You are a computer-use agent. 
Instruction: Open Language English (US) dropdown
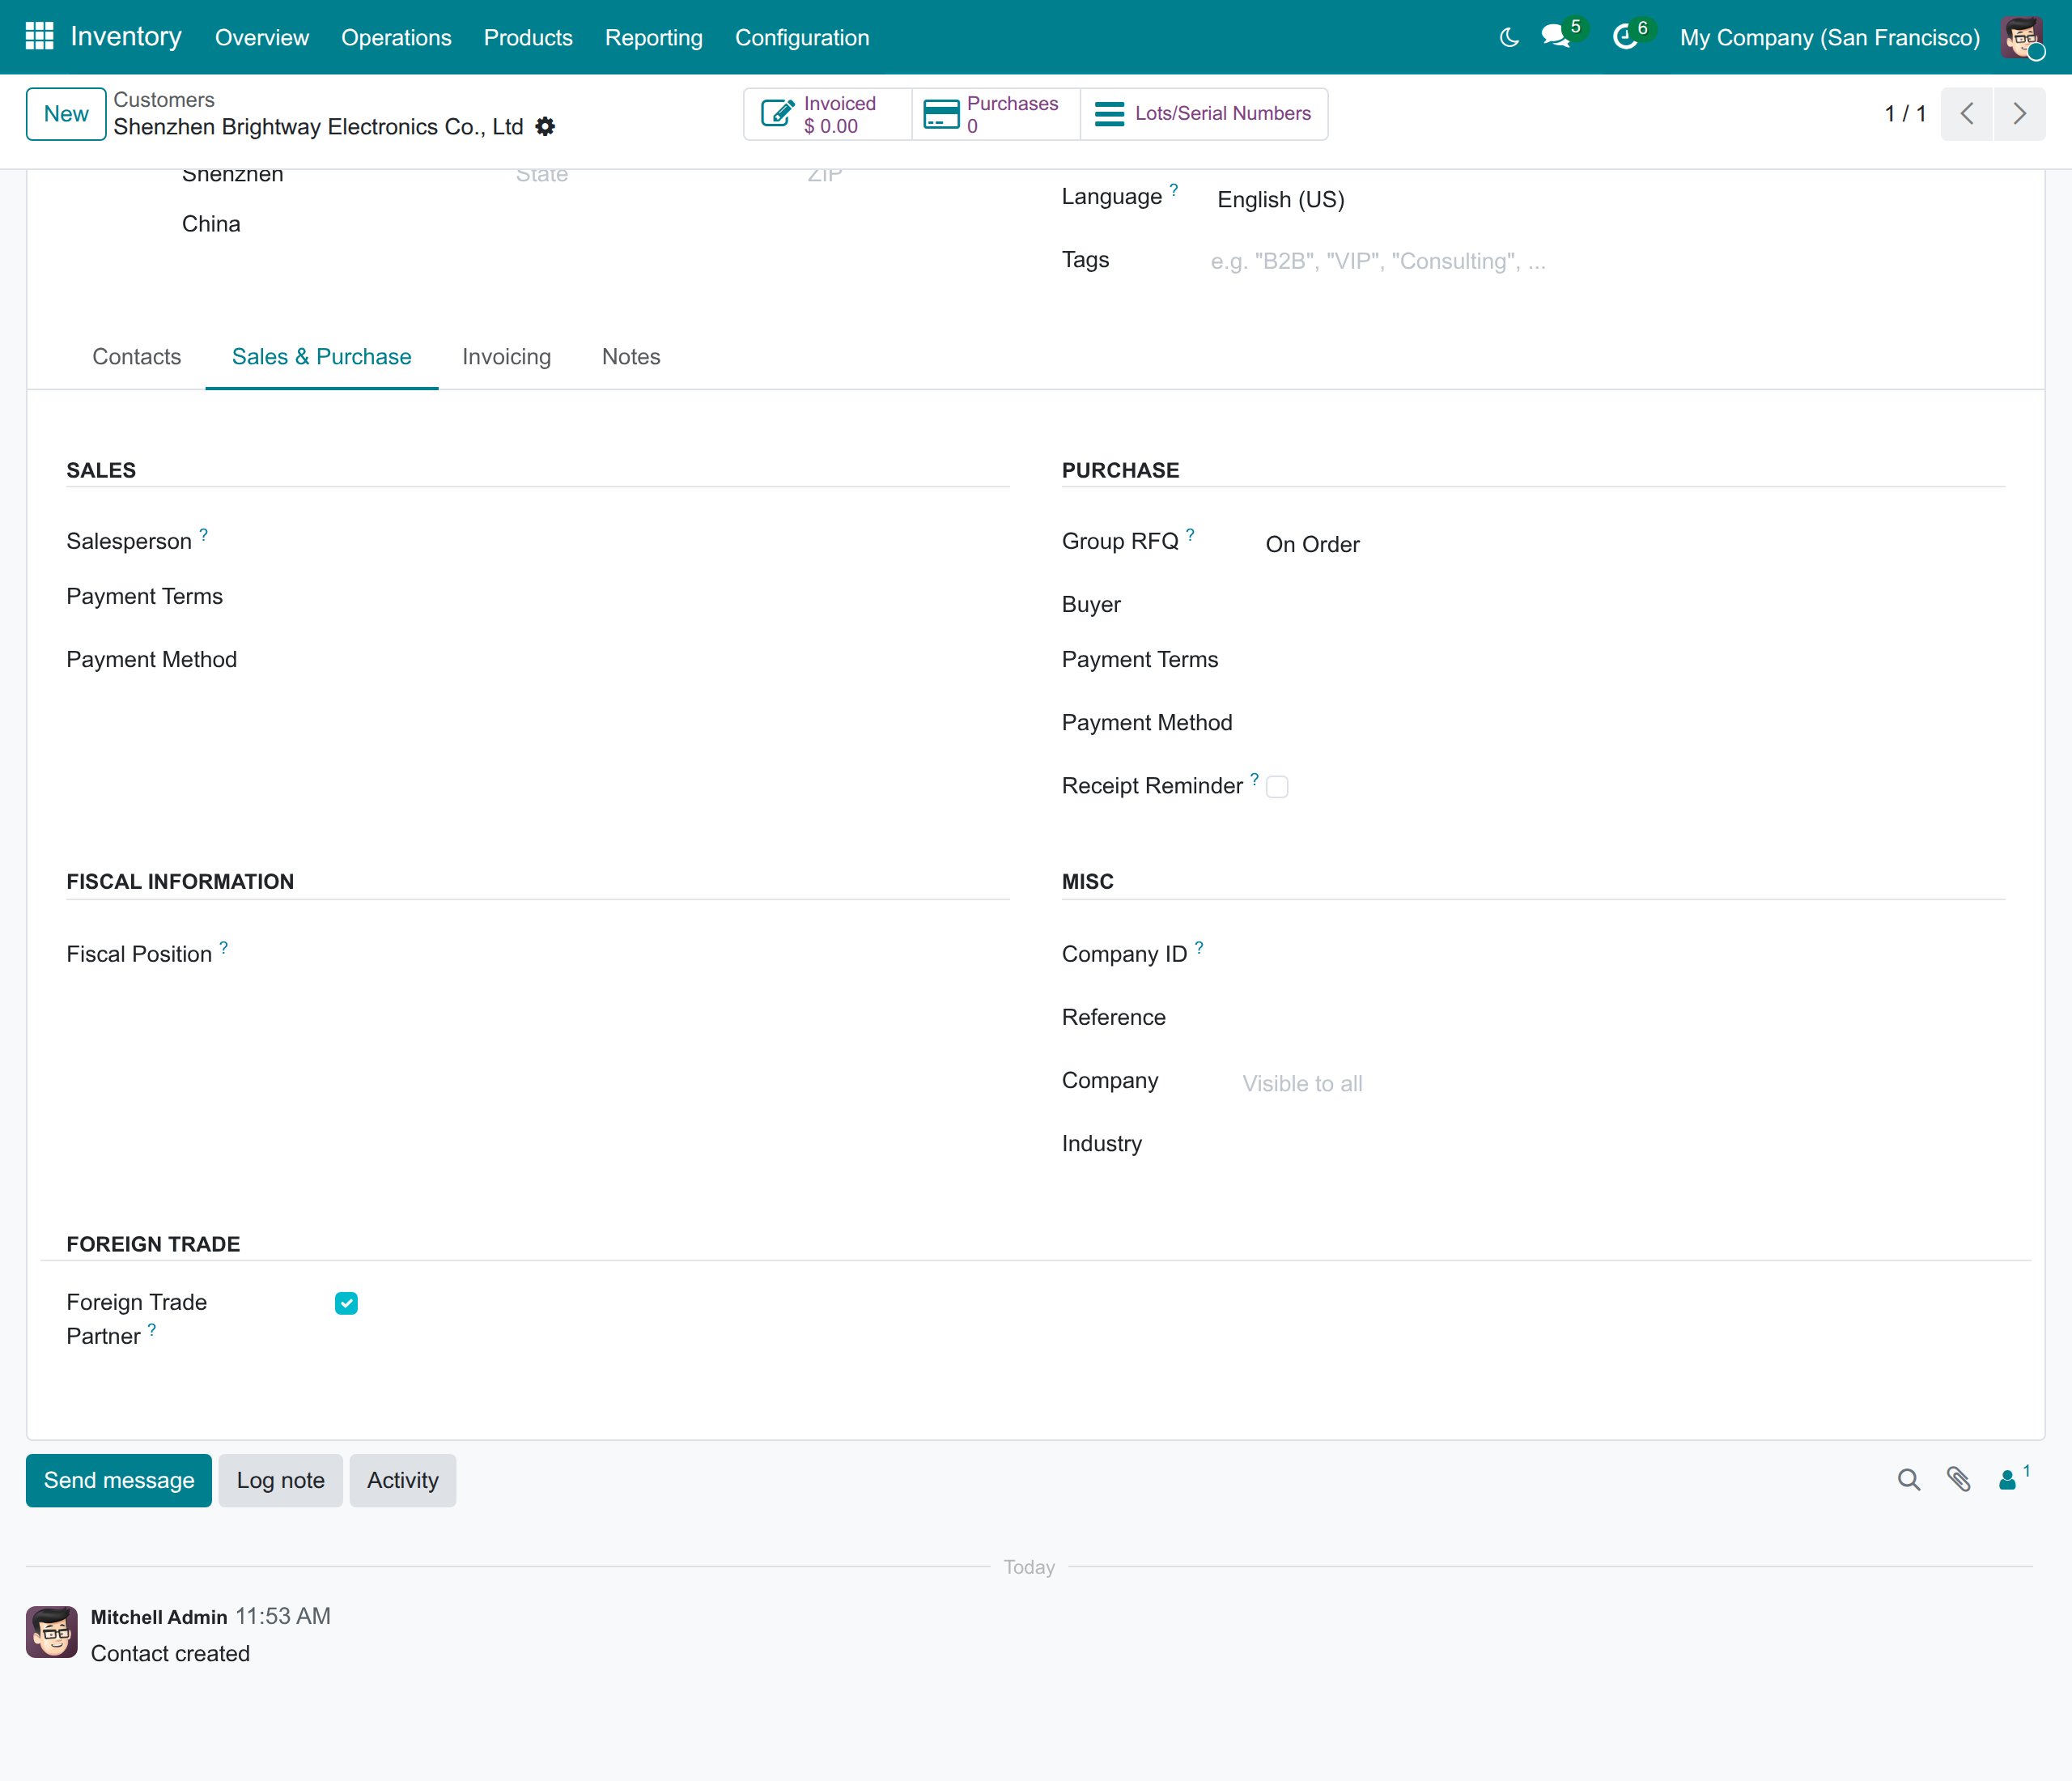point(1610,199)
